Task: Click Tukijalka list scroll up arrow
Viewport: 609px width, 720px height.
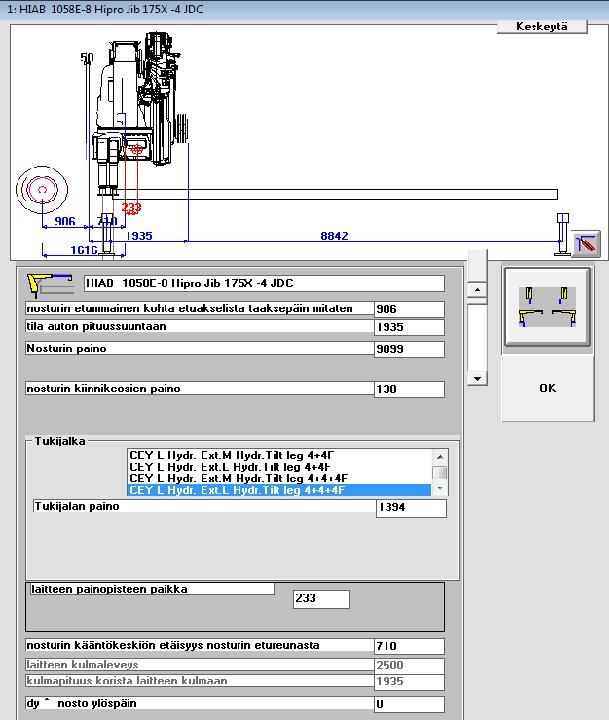Action: point(440,456)
